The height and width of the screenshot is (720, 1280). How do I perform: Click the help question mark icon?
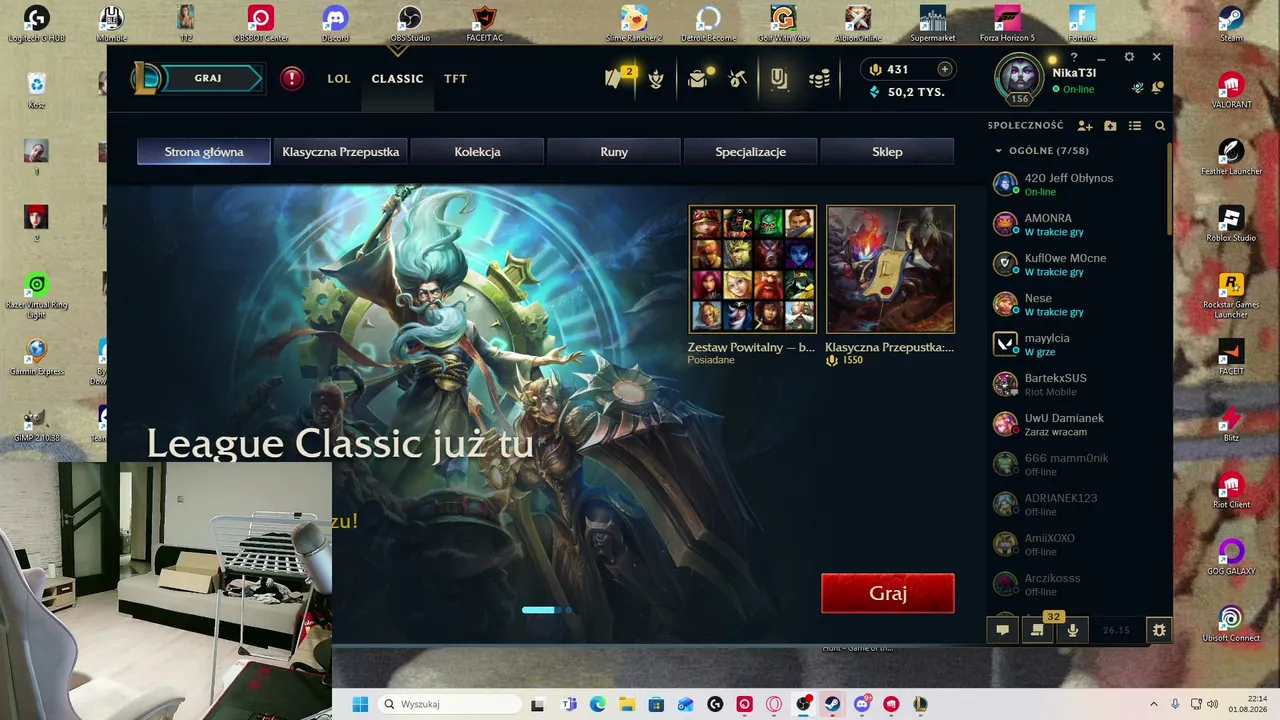pyautogui.click(x=1074, y=58)
